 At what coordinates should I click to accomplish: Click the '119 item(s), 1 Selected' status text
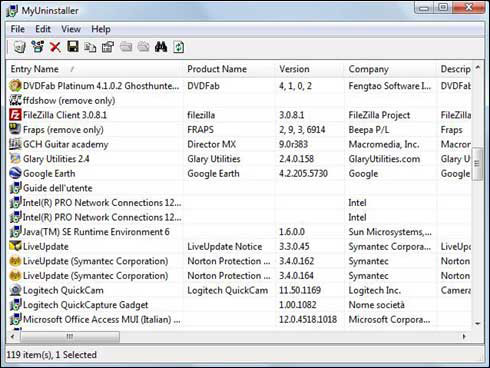[x=52, y=355]
